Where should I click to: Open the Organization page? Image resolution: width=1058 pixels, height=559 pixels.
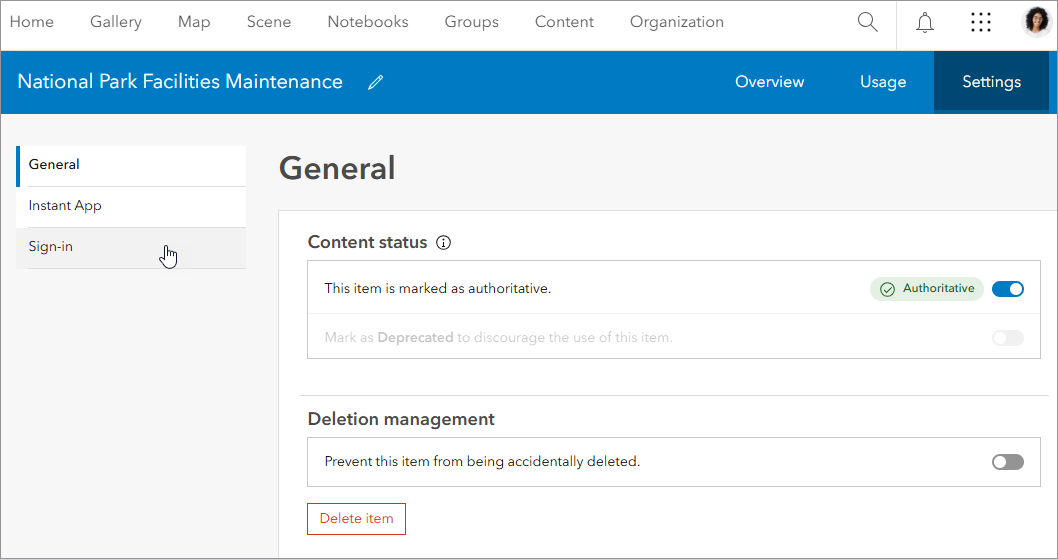click(677, 22)
